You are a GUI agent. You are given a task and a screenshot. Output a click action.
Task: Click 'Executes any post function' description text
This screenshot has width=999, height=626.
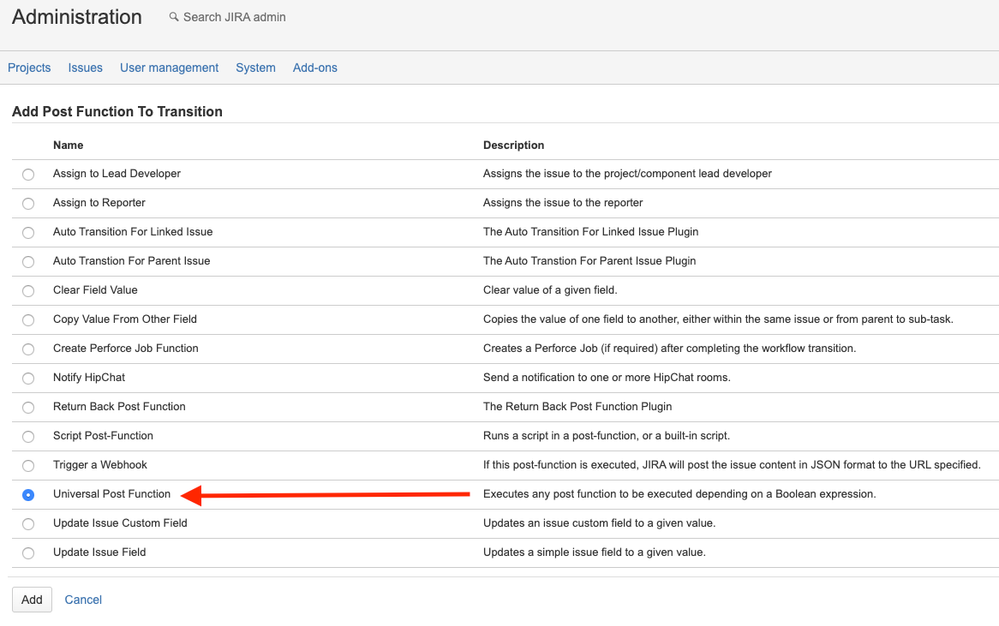(x=679, y=494)
